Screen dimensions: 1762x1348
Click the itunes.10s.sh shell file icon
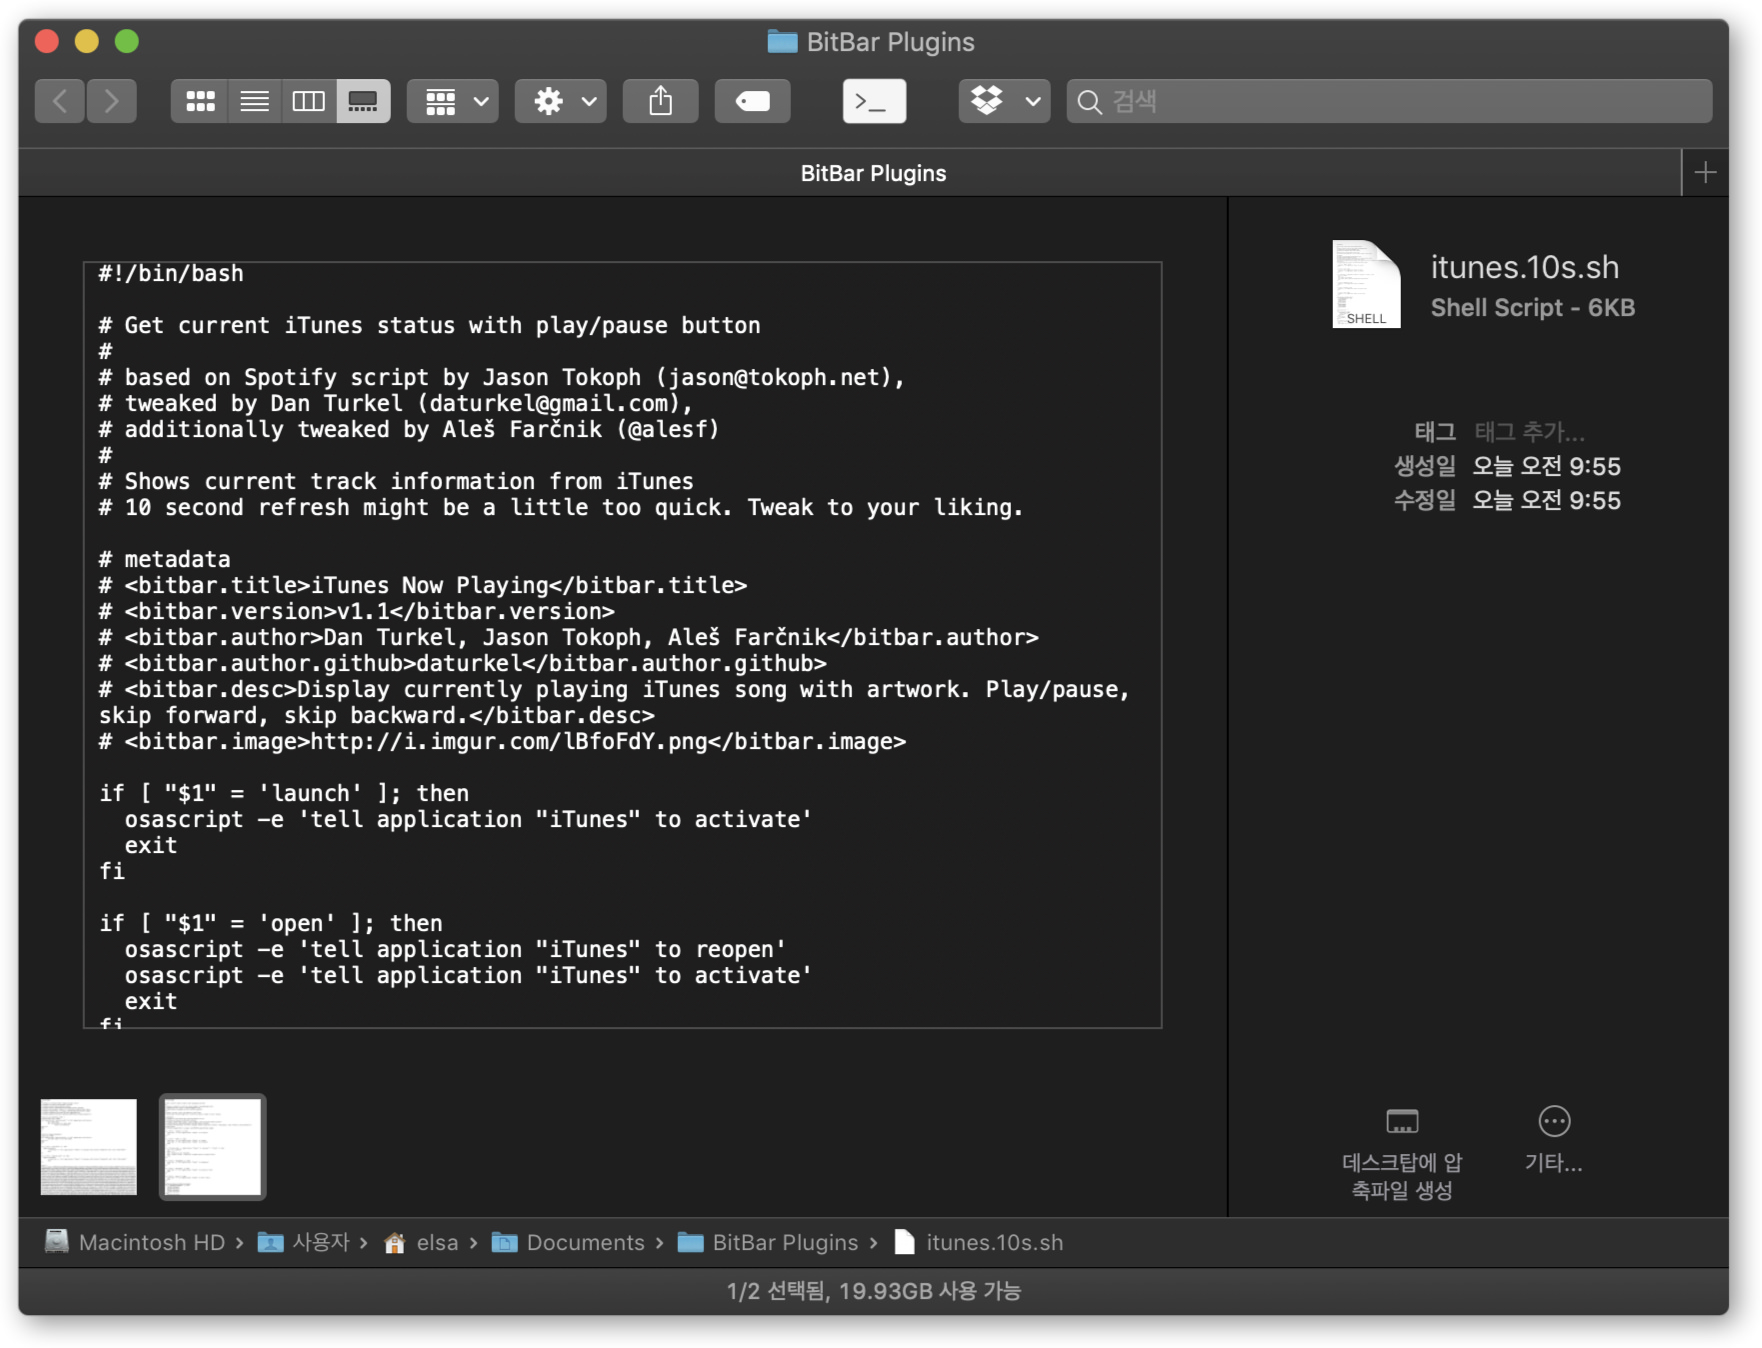[1366, 284]
